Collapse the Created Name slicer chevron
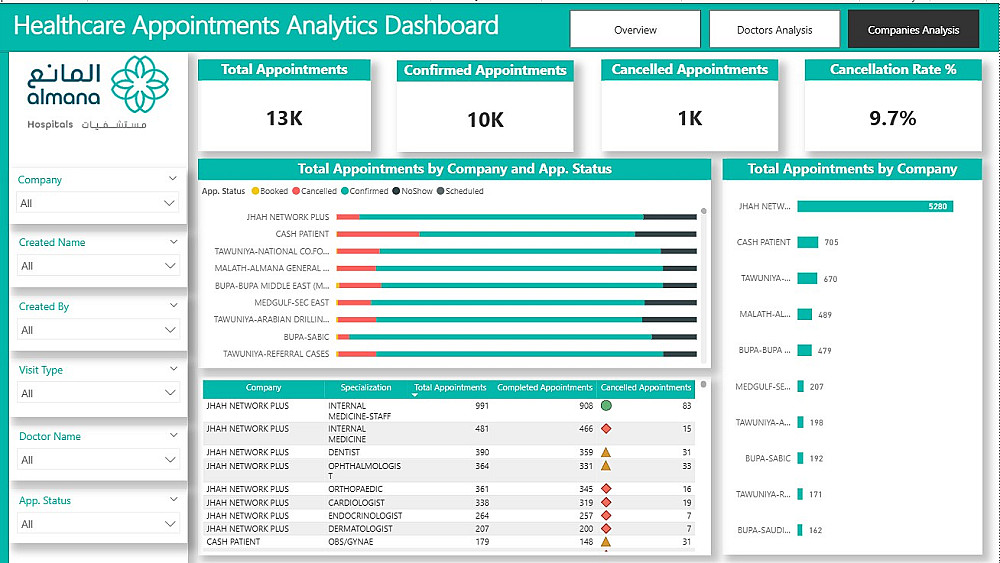This screenshot has height=563, width=1000. pyautogui.click(x=173, y=242)
